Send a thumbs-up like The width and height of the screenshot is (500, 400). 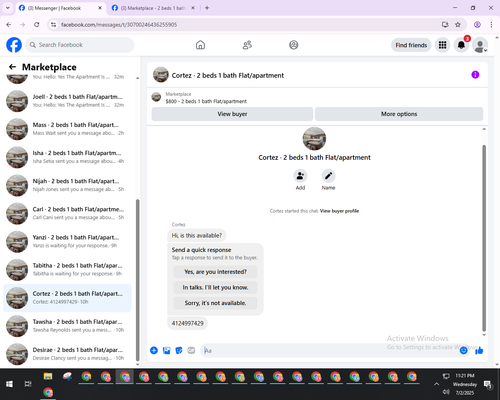coord(479,350)
